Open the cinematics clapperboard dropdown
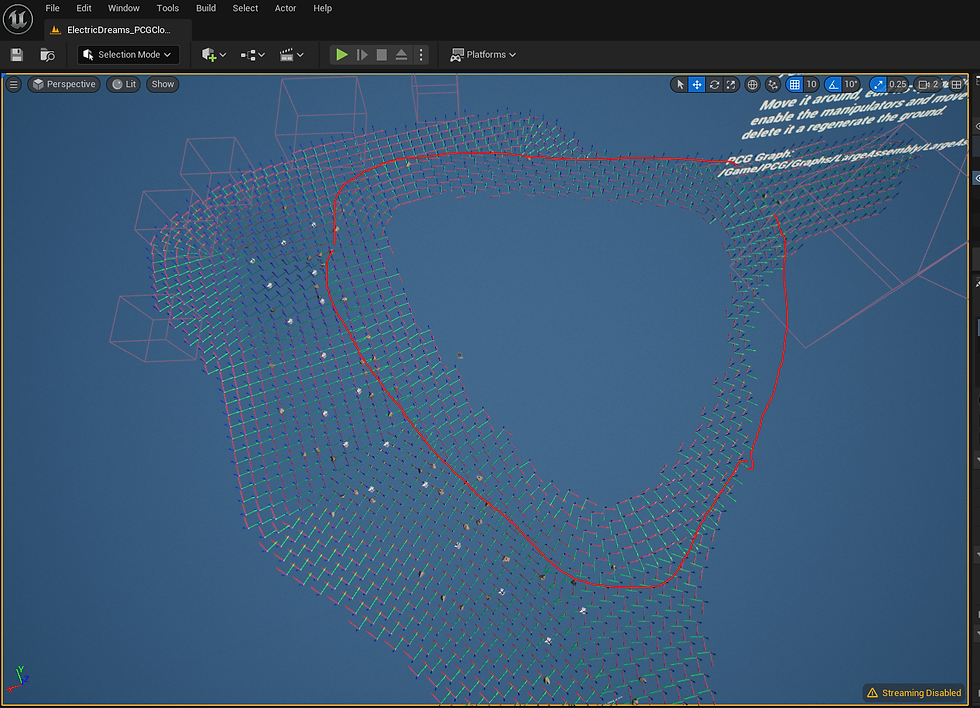 pos(291,55)
